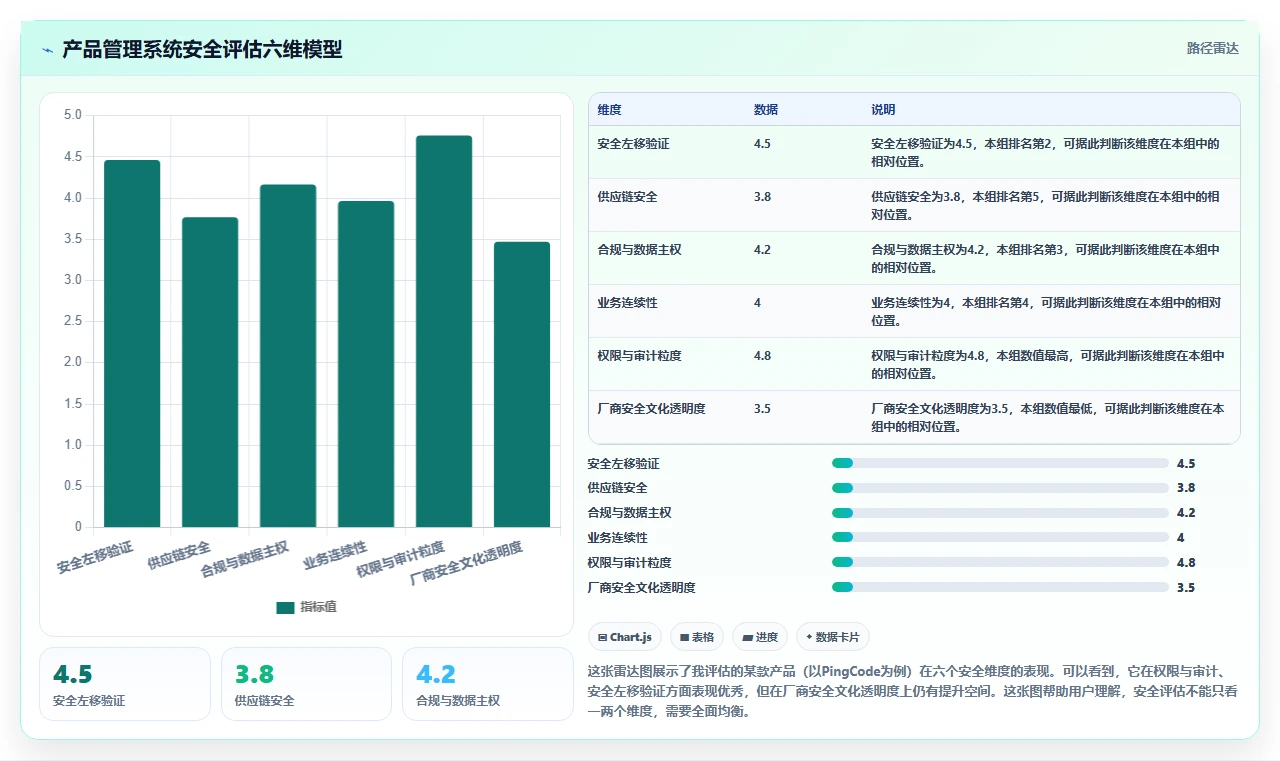The image size is (1280, 761).
Task: Click the 5.0 y-axis label
Action: point(73,115)
